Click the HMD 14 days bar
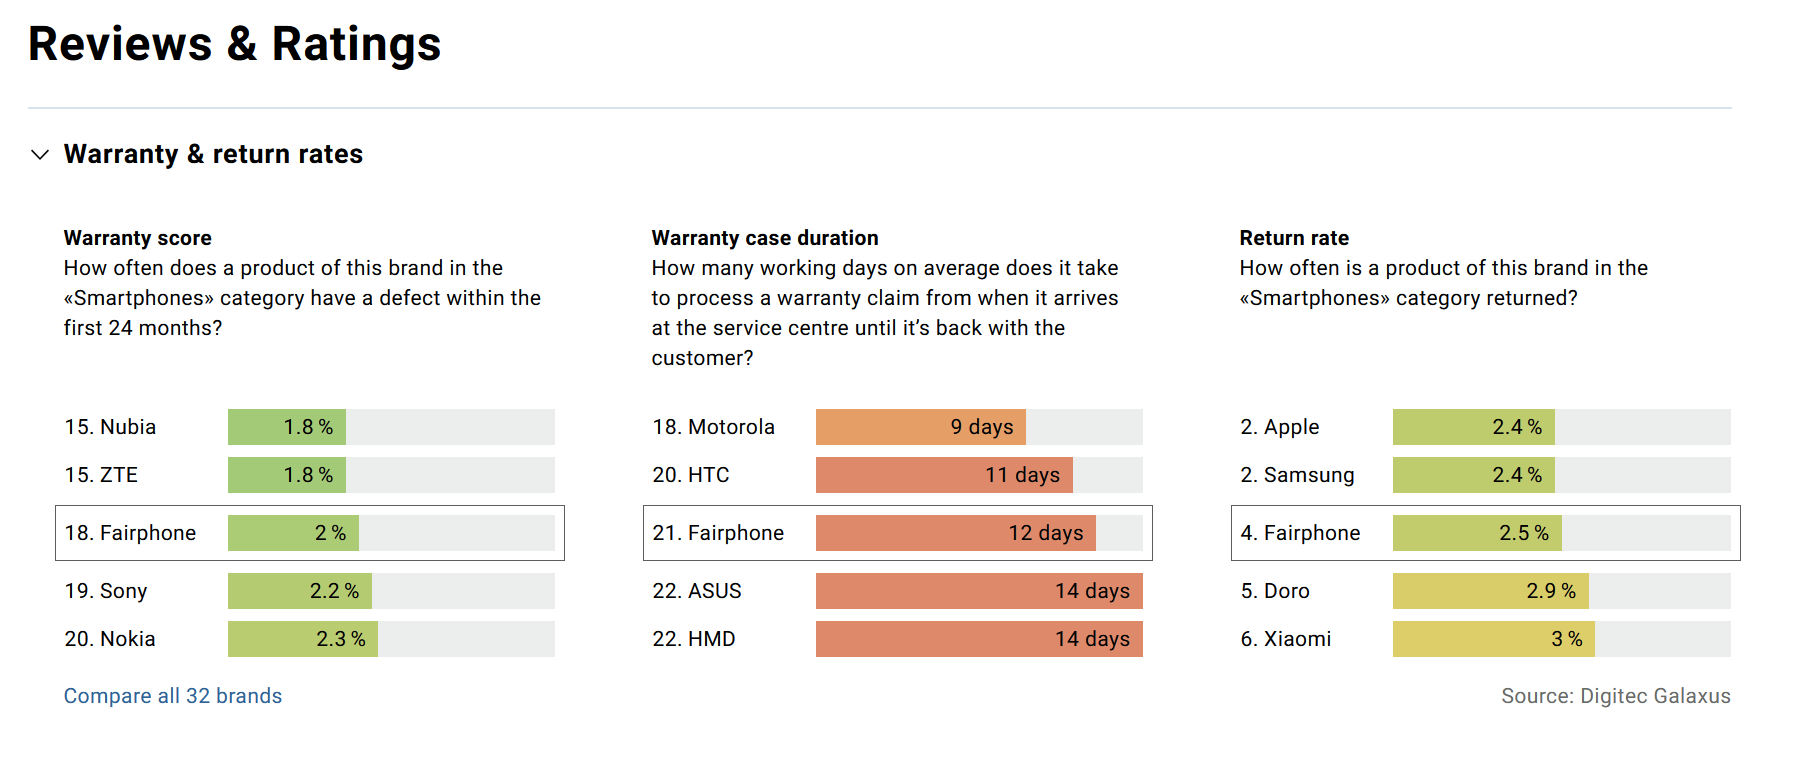Viewport: 1804px width, 762px height. click(979, 639)
